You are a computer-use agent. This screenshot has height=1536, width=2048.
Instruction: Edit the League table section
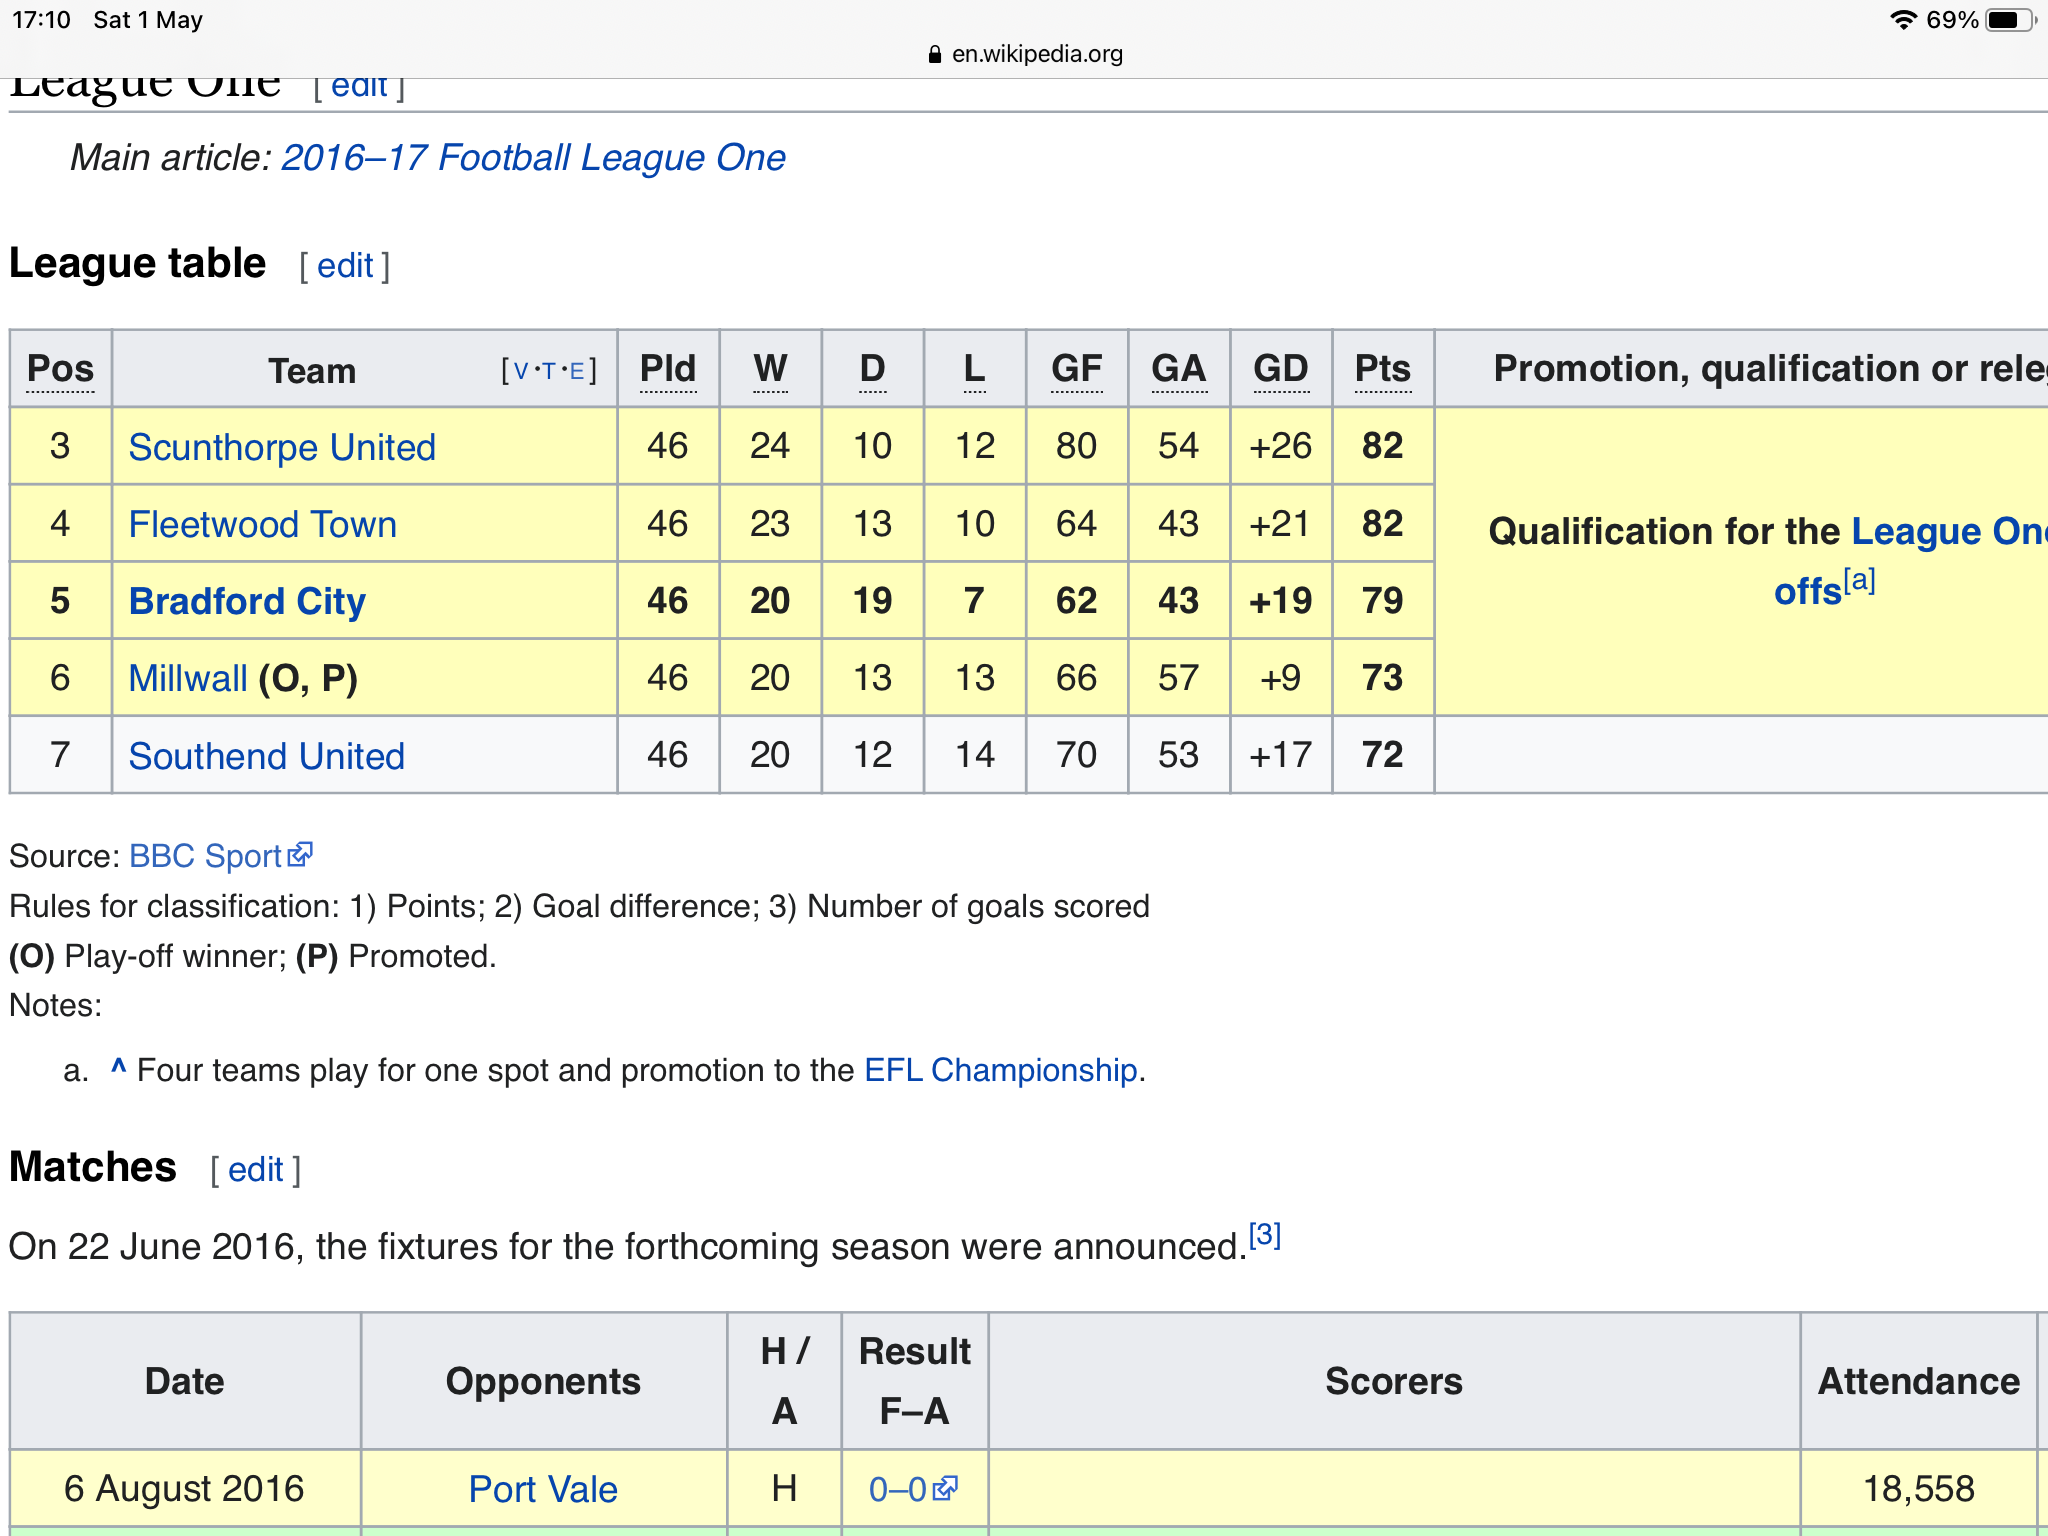tap(345, 266)
